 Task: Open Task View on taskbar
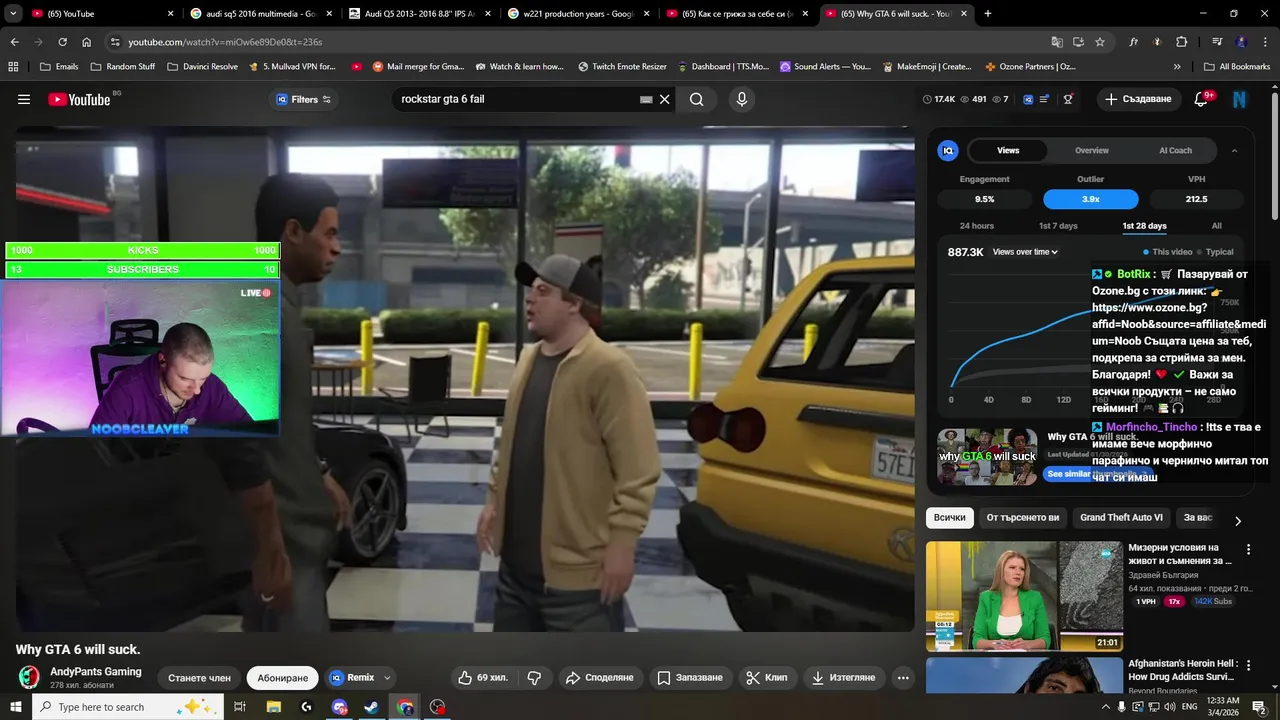pos(240,707)
